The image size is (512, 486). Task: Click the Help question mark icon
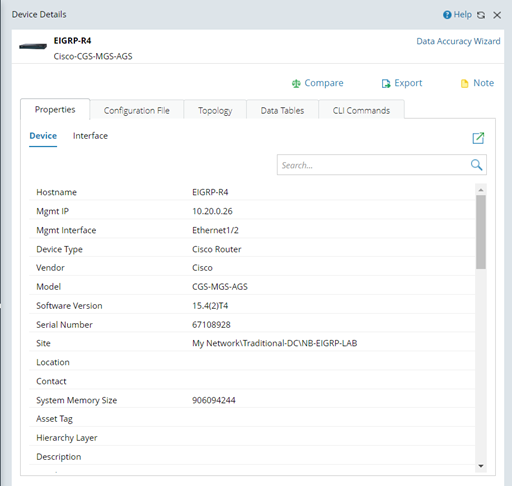point(447,15)
